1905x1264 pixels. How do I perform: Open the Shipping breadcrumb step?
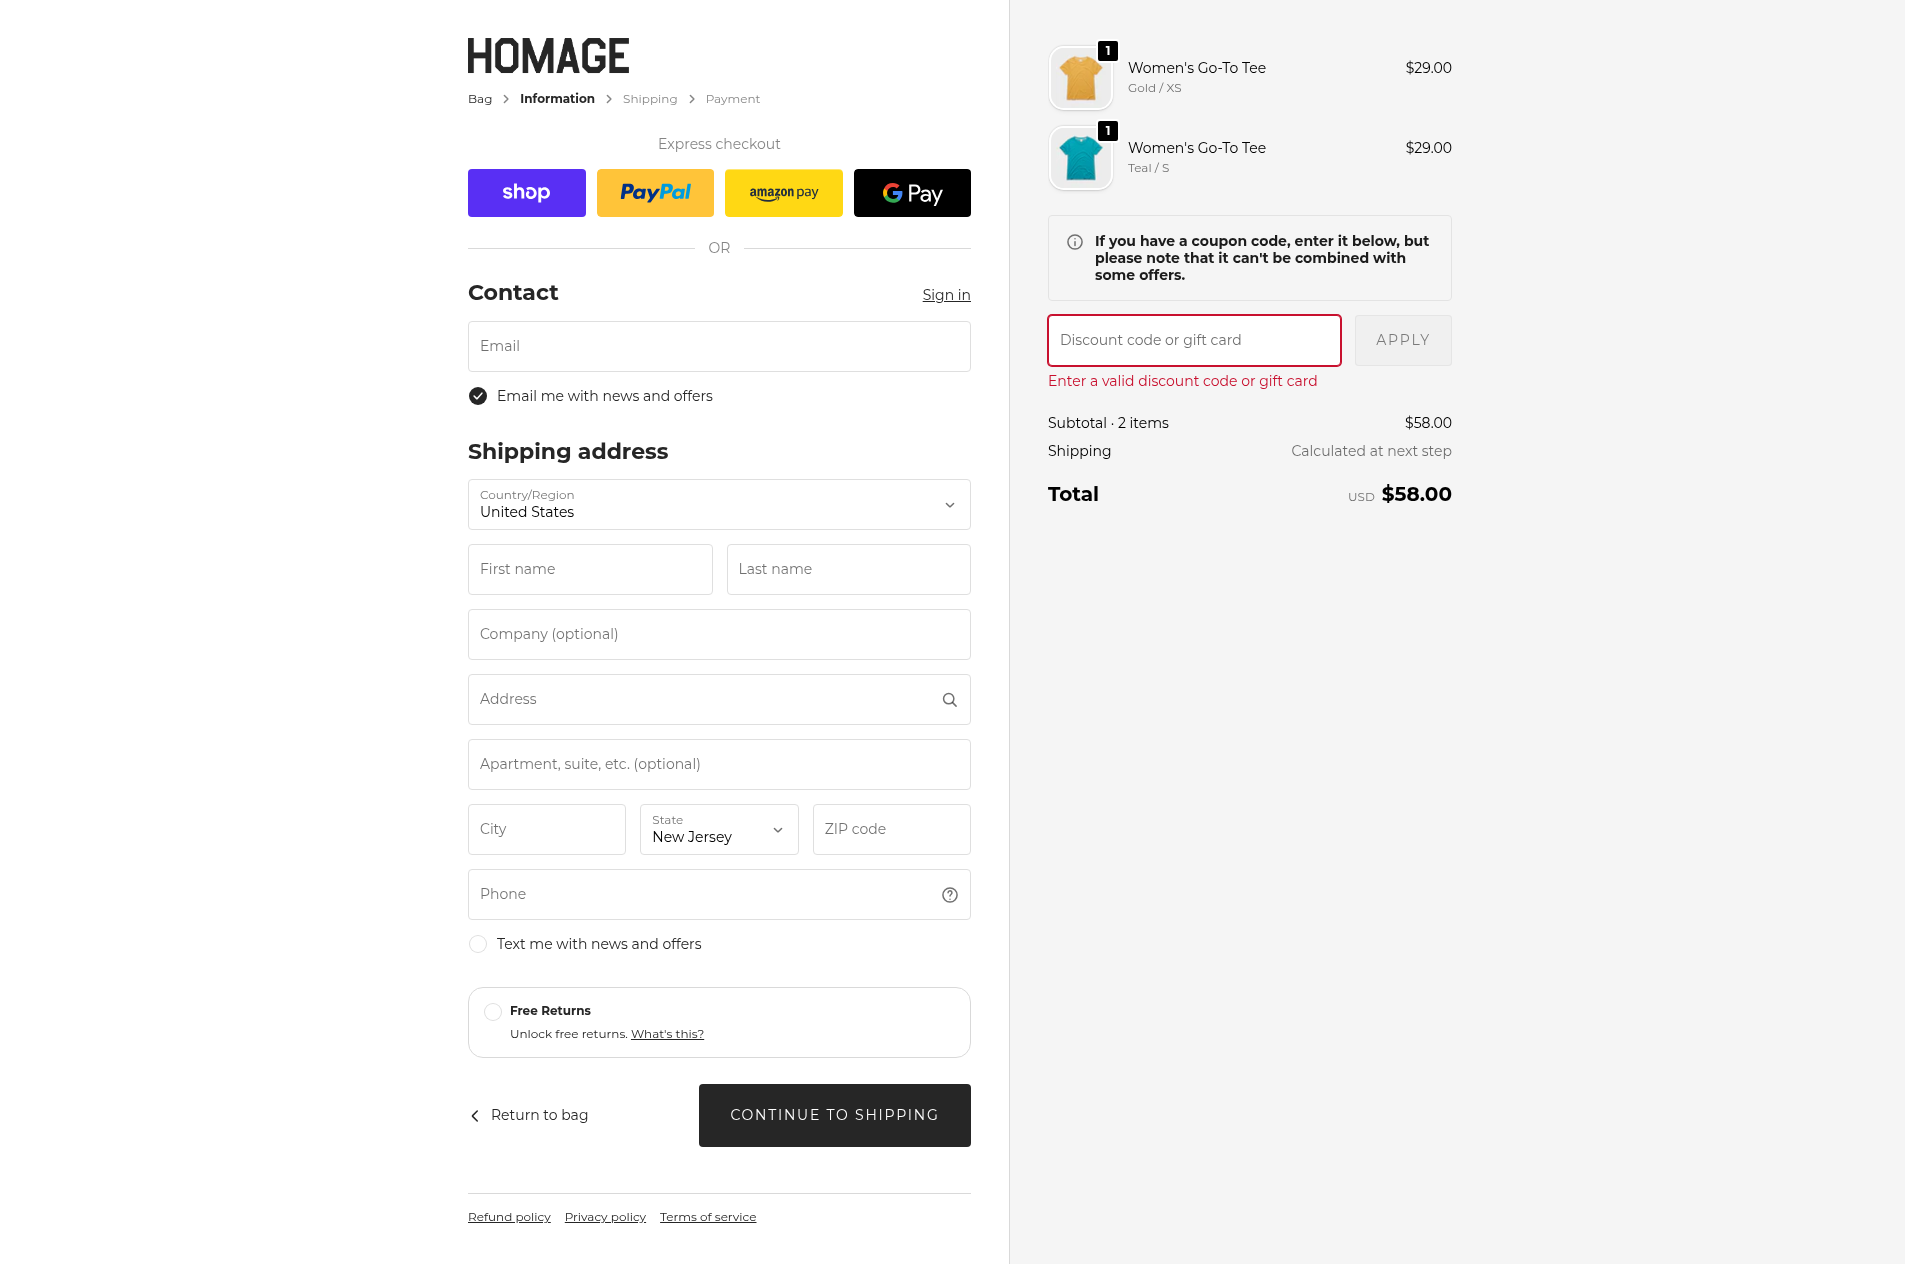pos(650,99)
